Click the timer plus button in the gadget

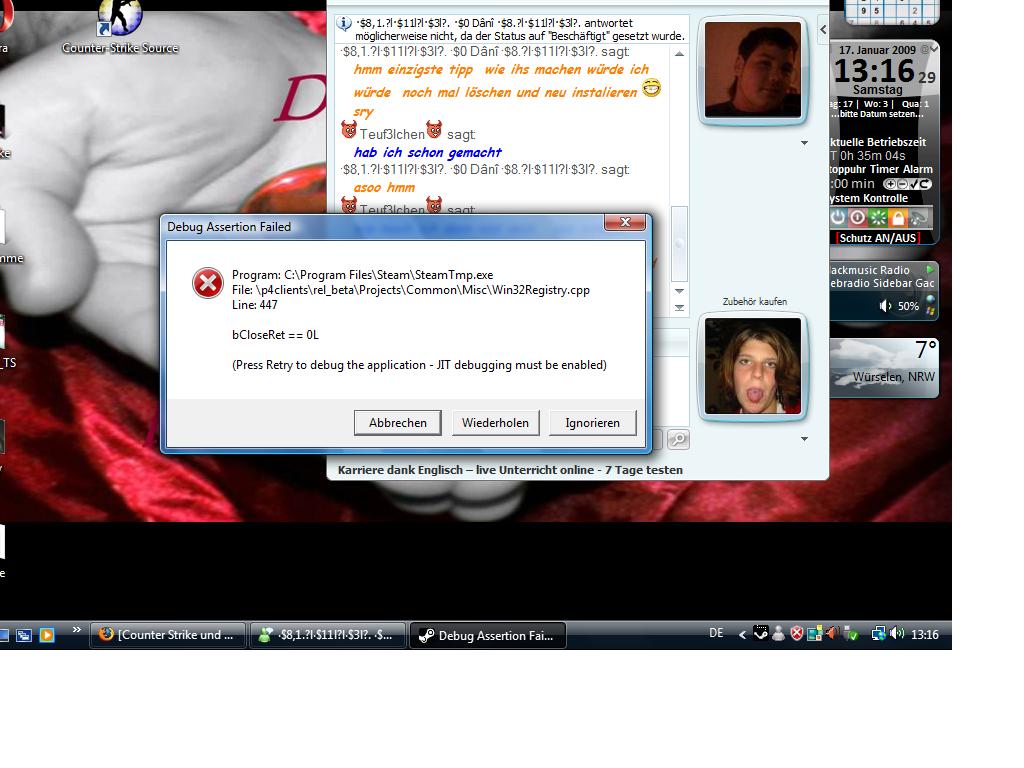pos(889,184)
